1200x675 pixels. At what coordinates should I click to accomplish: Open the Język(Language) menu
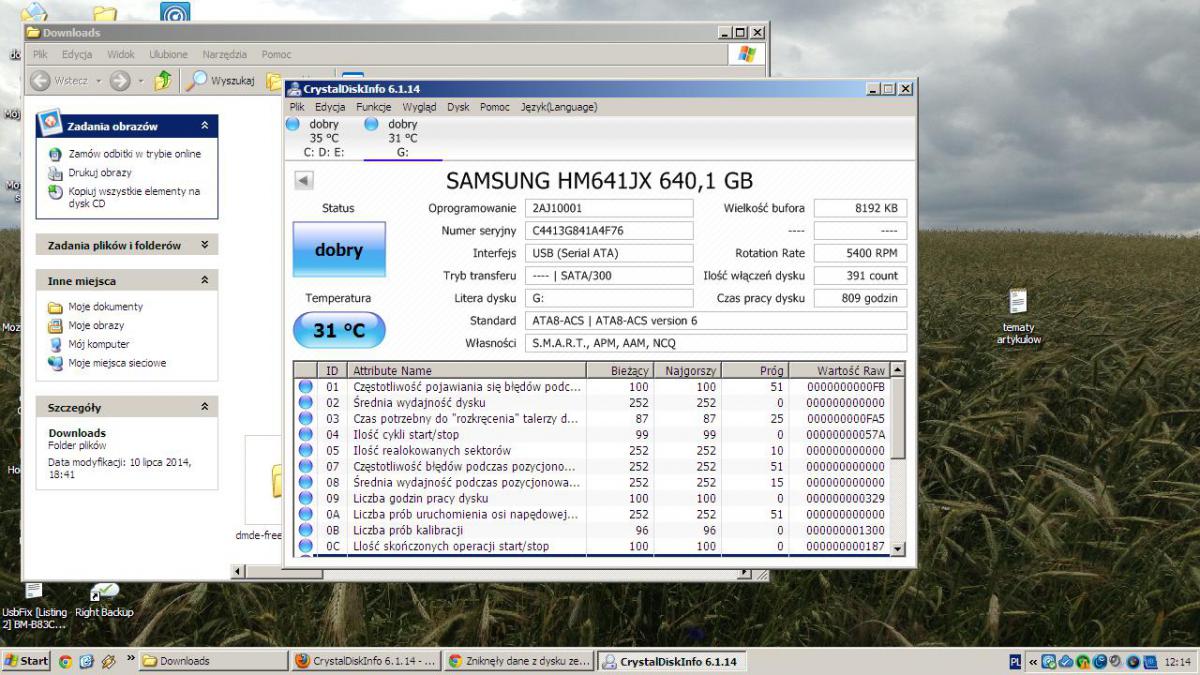coord(559,107)
